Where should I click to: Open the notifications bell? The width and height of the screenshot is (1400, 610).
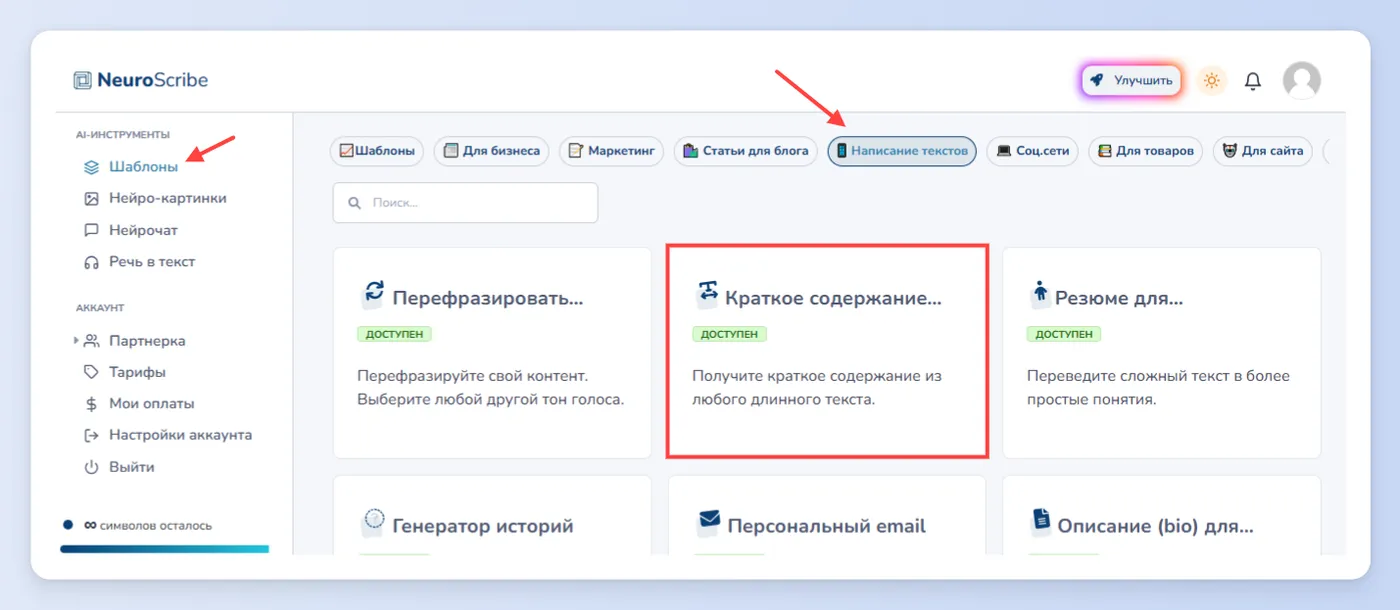pos(1252,81)
